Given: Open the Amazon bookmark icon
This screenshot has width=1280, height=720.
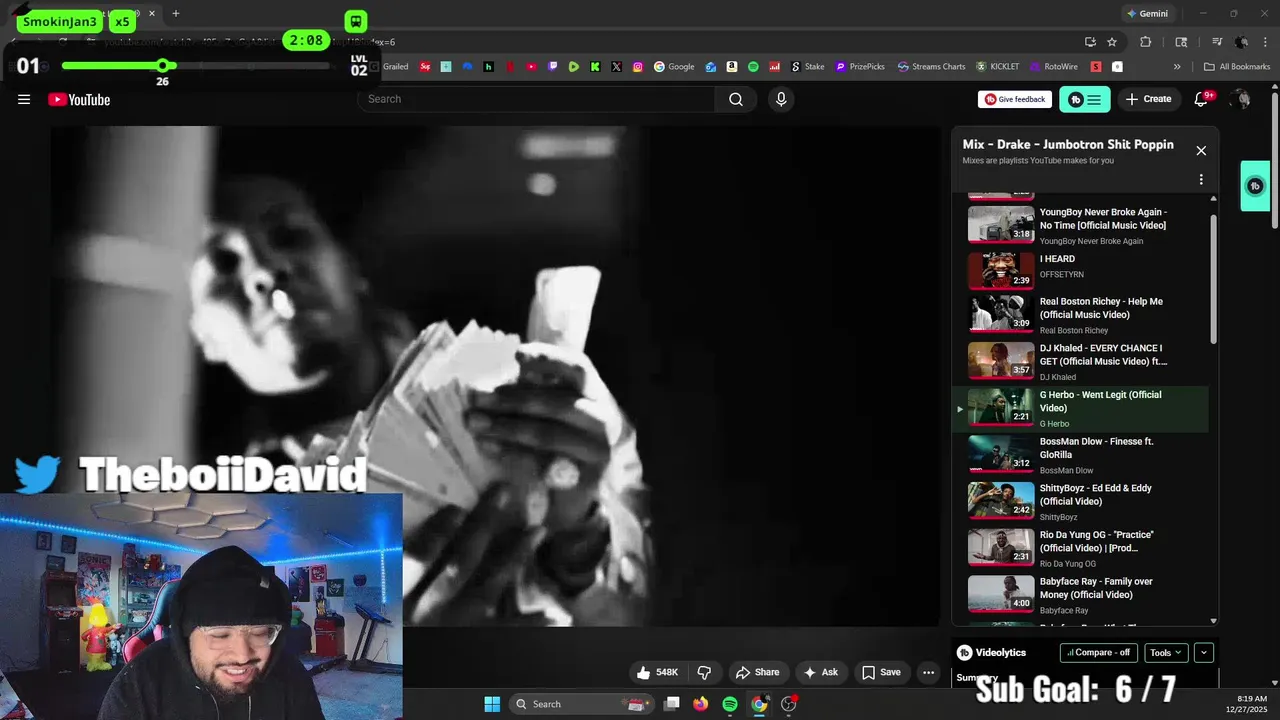Looking at the screenshot, I should [x=732, y=67].
